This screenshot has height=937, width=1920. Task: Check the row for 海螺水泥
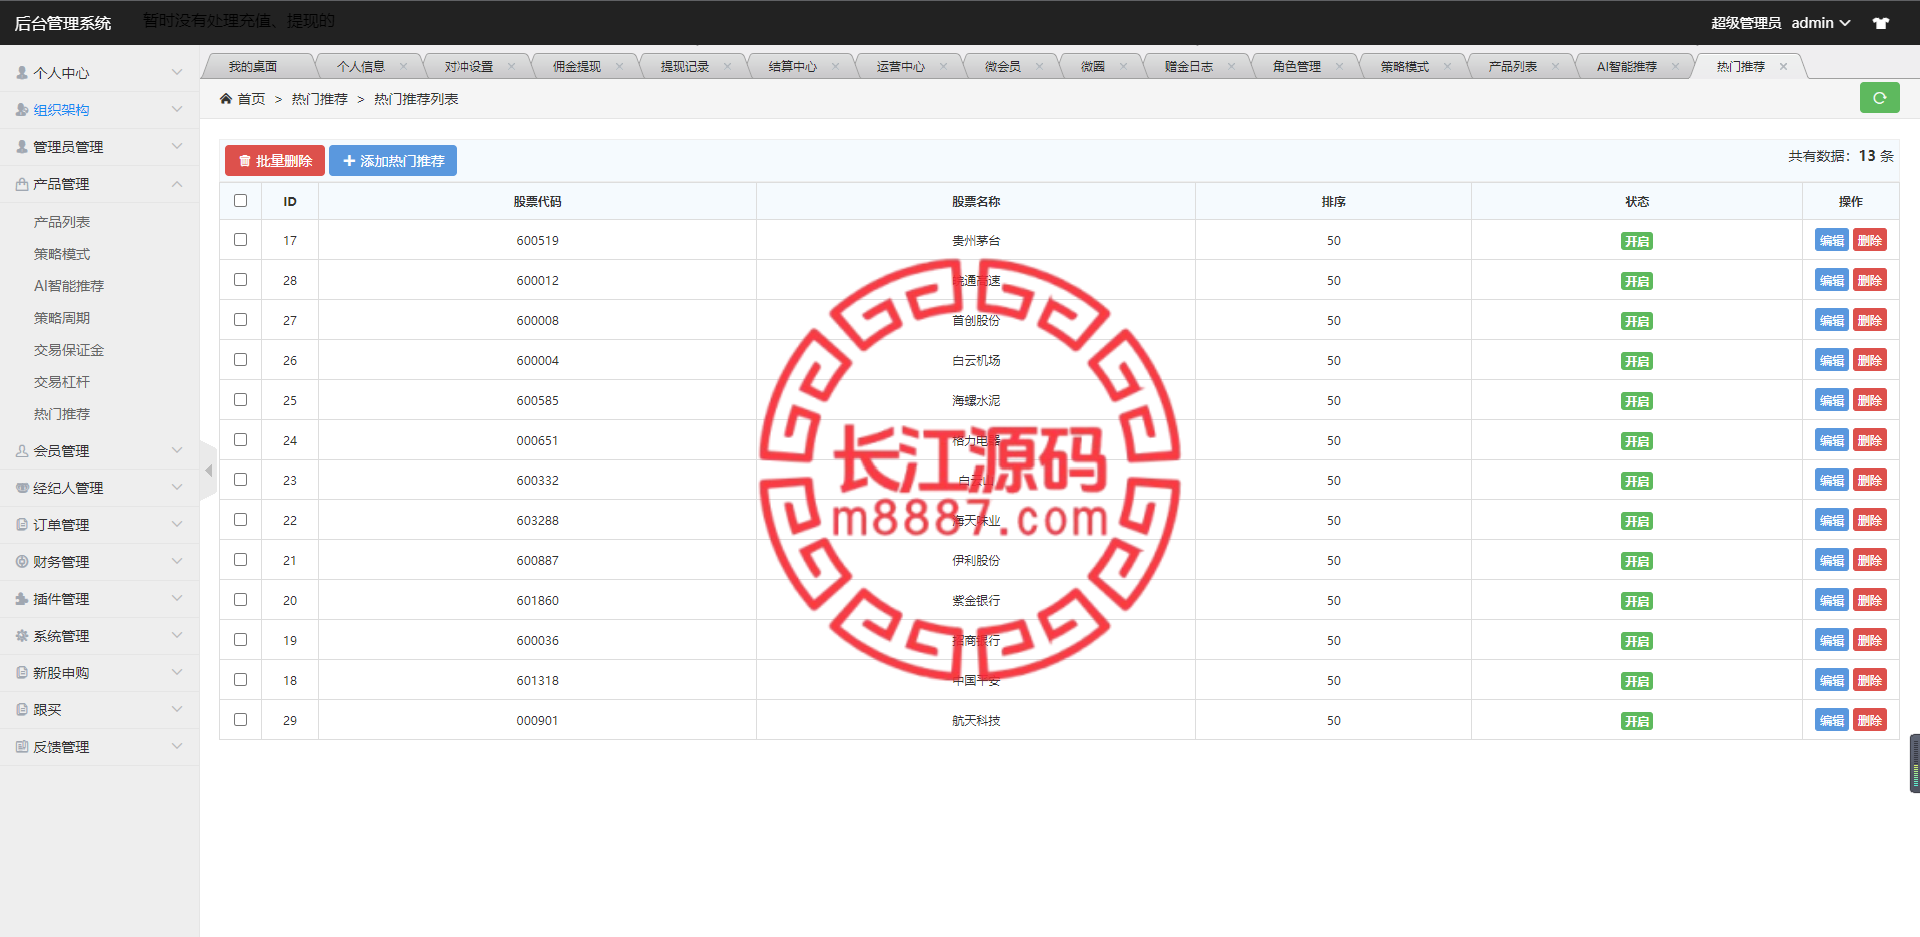(x=240, y=400)
